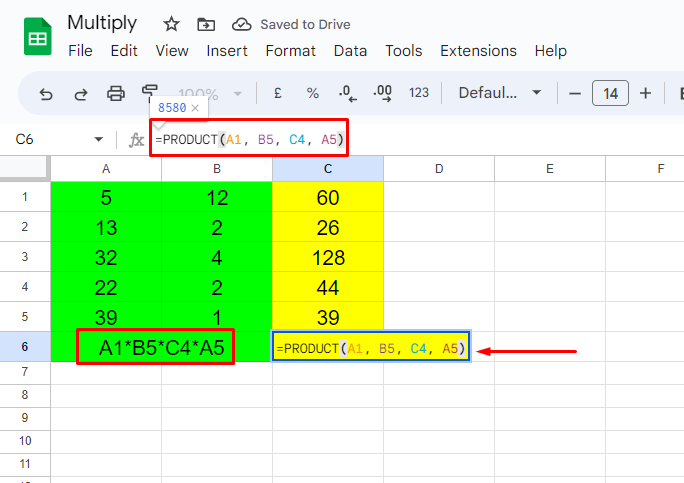Screen dimensions: 684x483
Task: Select cell C5 with value 39
Action: pos(328,317)
